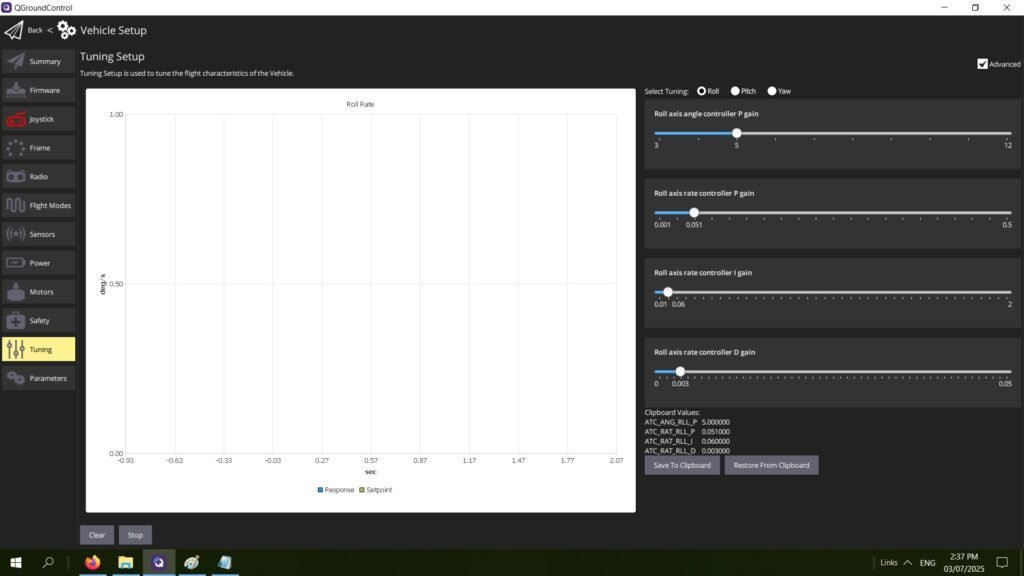Click the paint app taskbar icon
This screenshot has width=1024, height=576.
(x=191, y=562)
